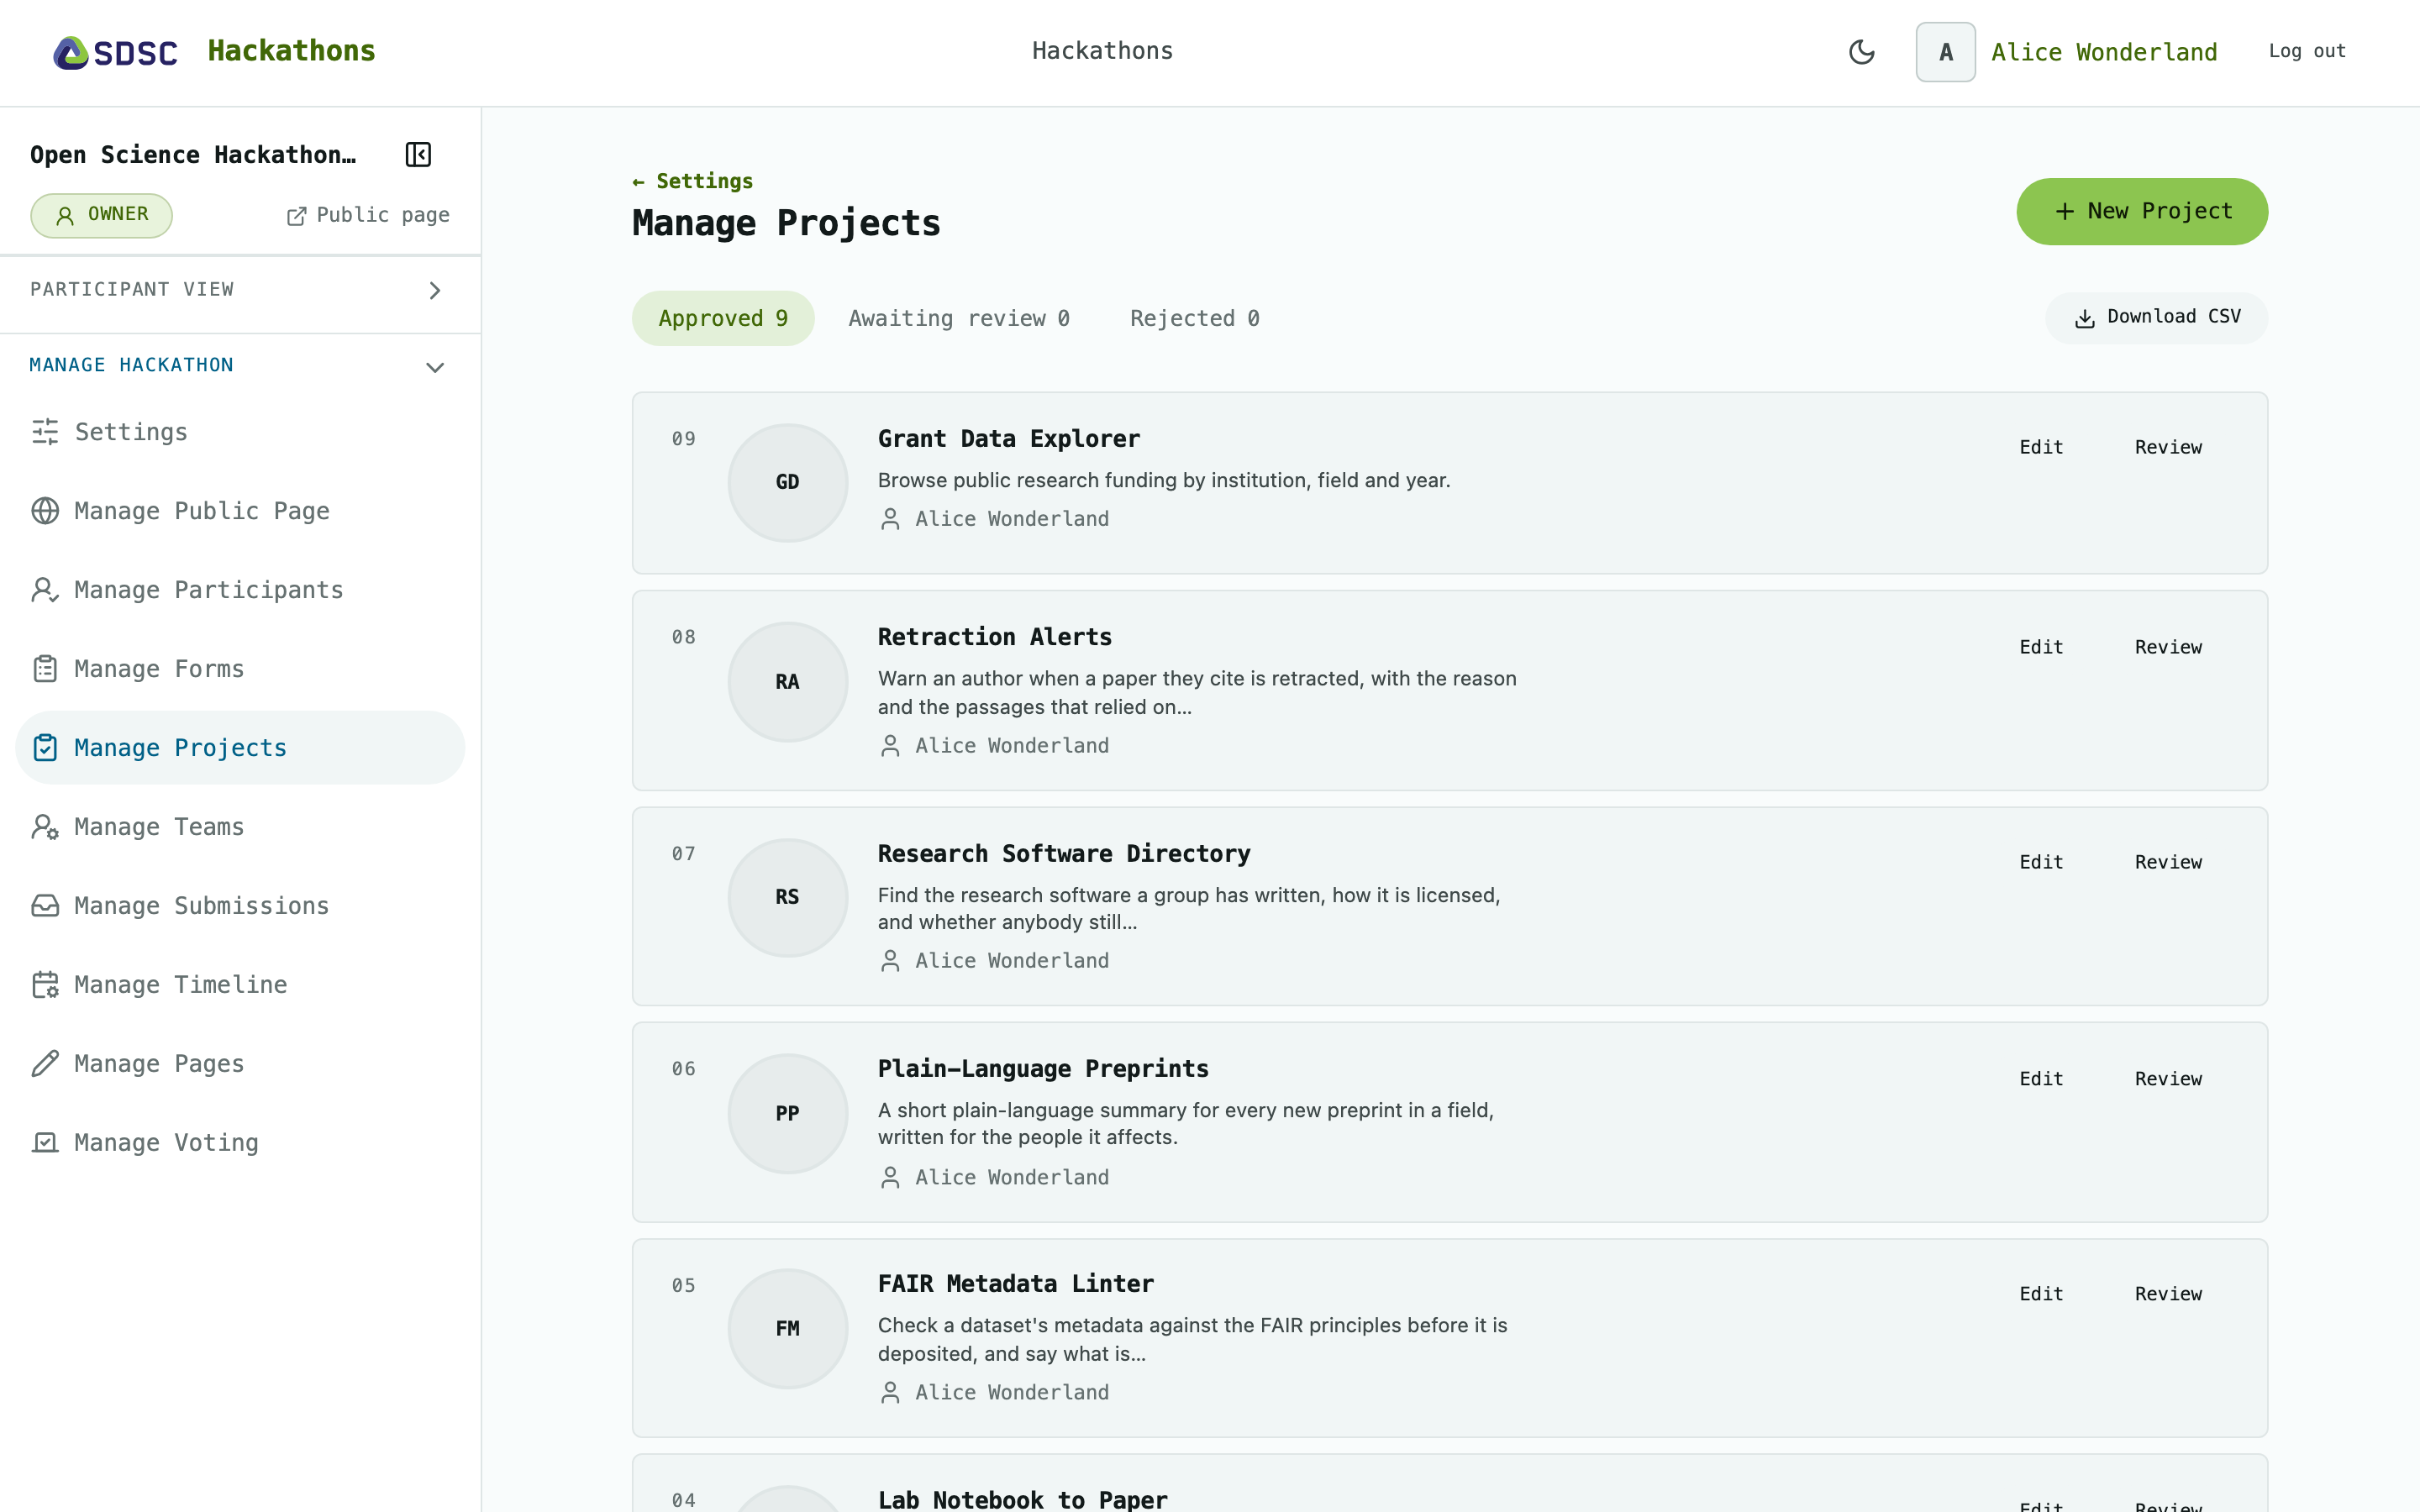The width and height of the screenshot is (2420, 1512).
Task: Click the Open Science Hackathon sidebar title
Action: pos(193,155)
